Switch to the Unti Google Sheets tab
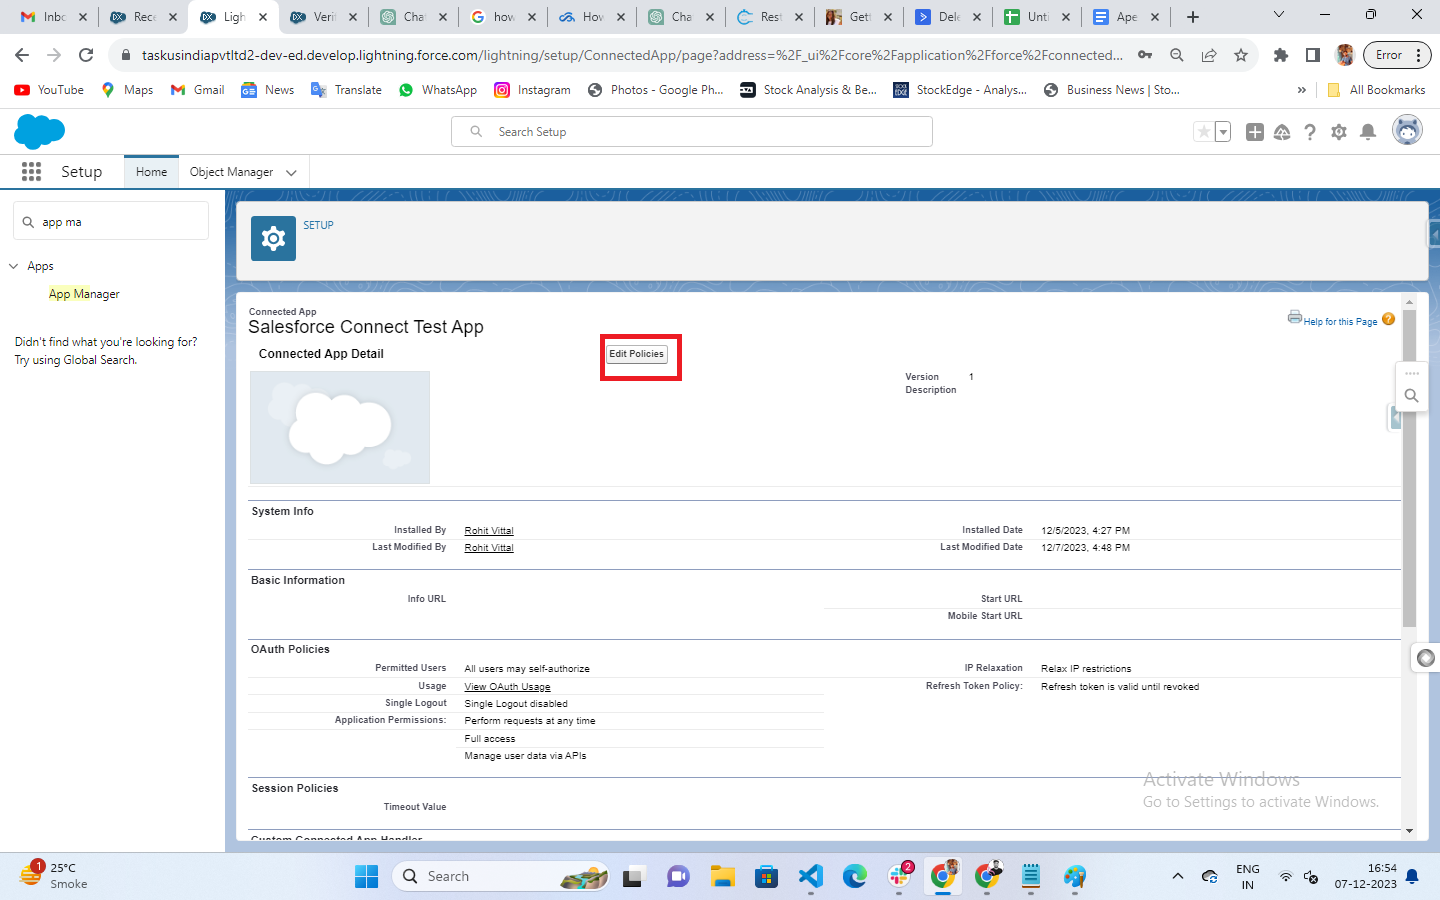 (x=1037, y=17)
